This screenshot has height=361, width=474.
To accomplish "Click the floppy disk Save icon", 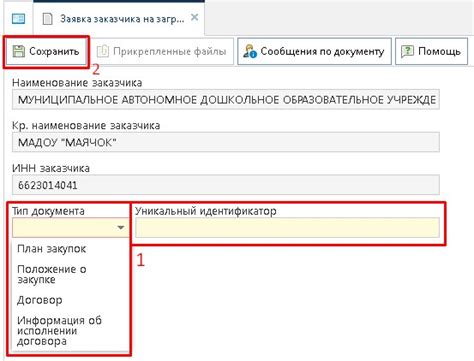I will 19,52.
